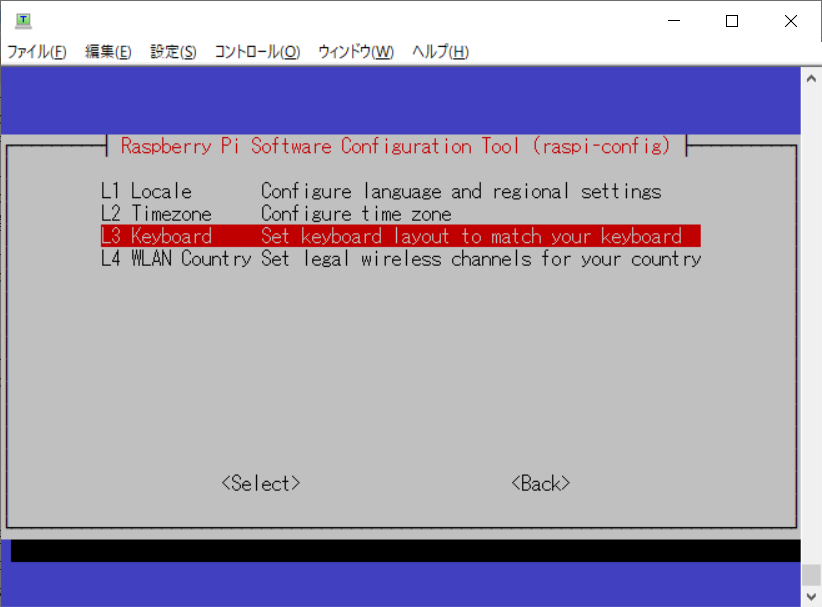Click the <Select> button
Viewport: 822px width, 607px height.
pyautogui.click(x=261, y=483)
